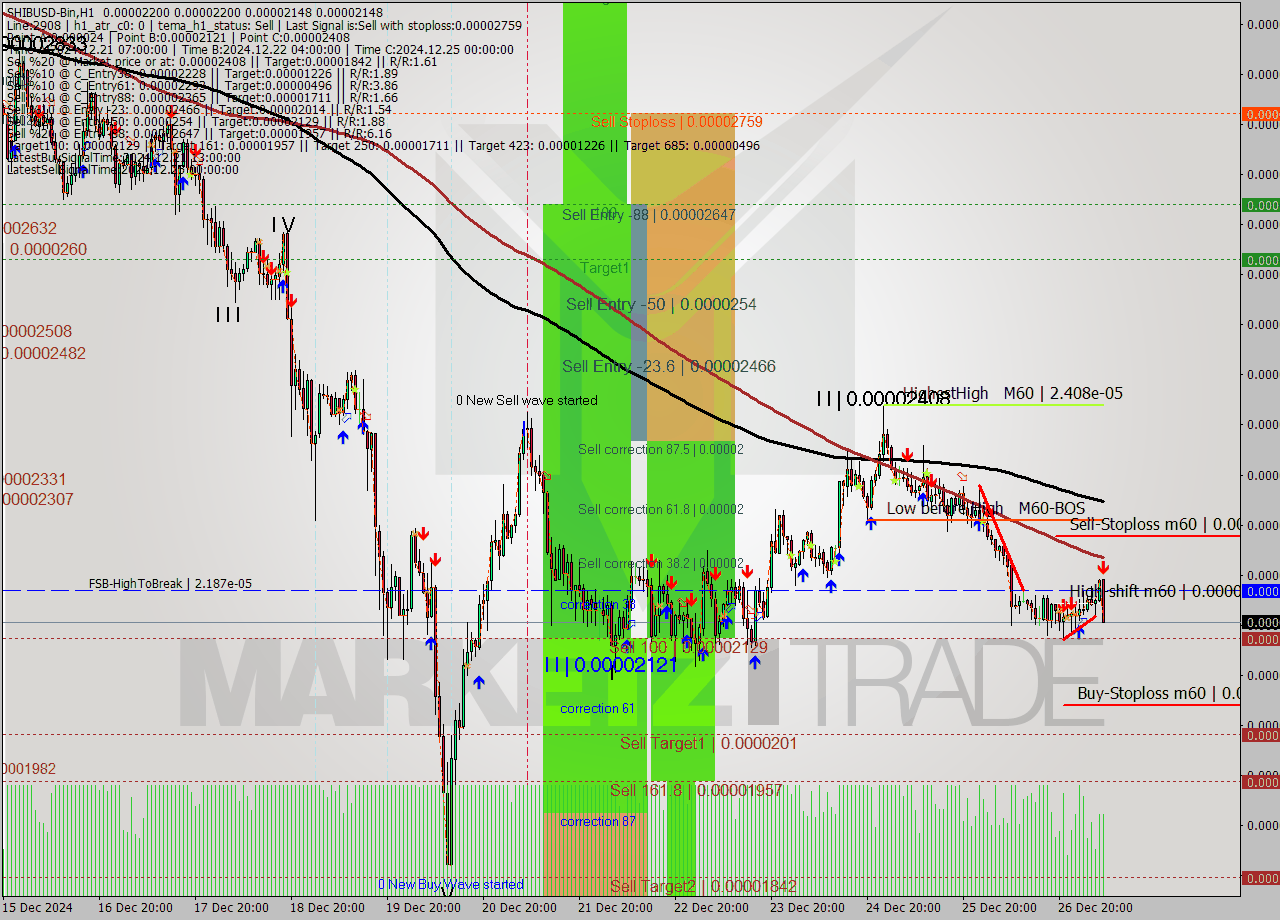Click the '20 Dec 20:00' time axis label
The height and width of the screenshot is (920, 1280).
point(519,908)
